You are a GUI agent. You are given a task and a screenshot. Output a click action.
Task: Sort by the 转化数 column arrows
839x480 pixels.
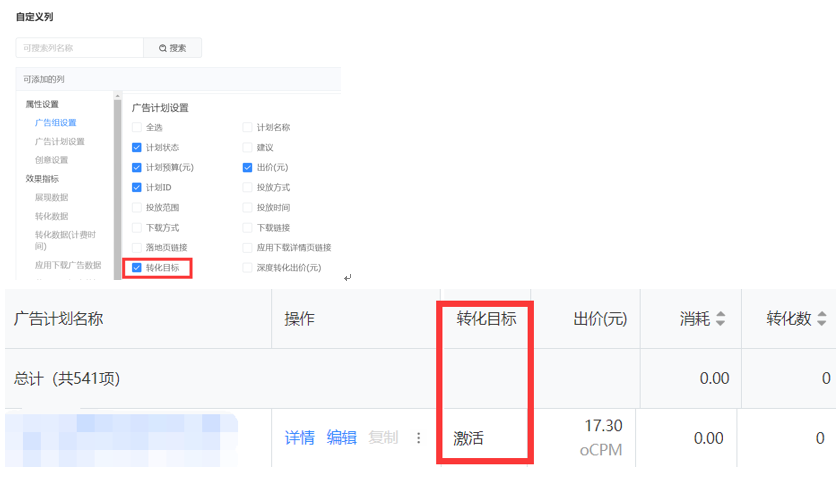pyautogui.click(x=822, y=320)
